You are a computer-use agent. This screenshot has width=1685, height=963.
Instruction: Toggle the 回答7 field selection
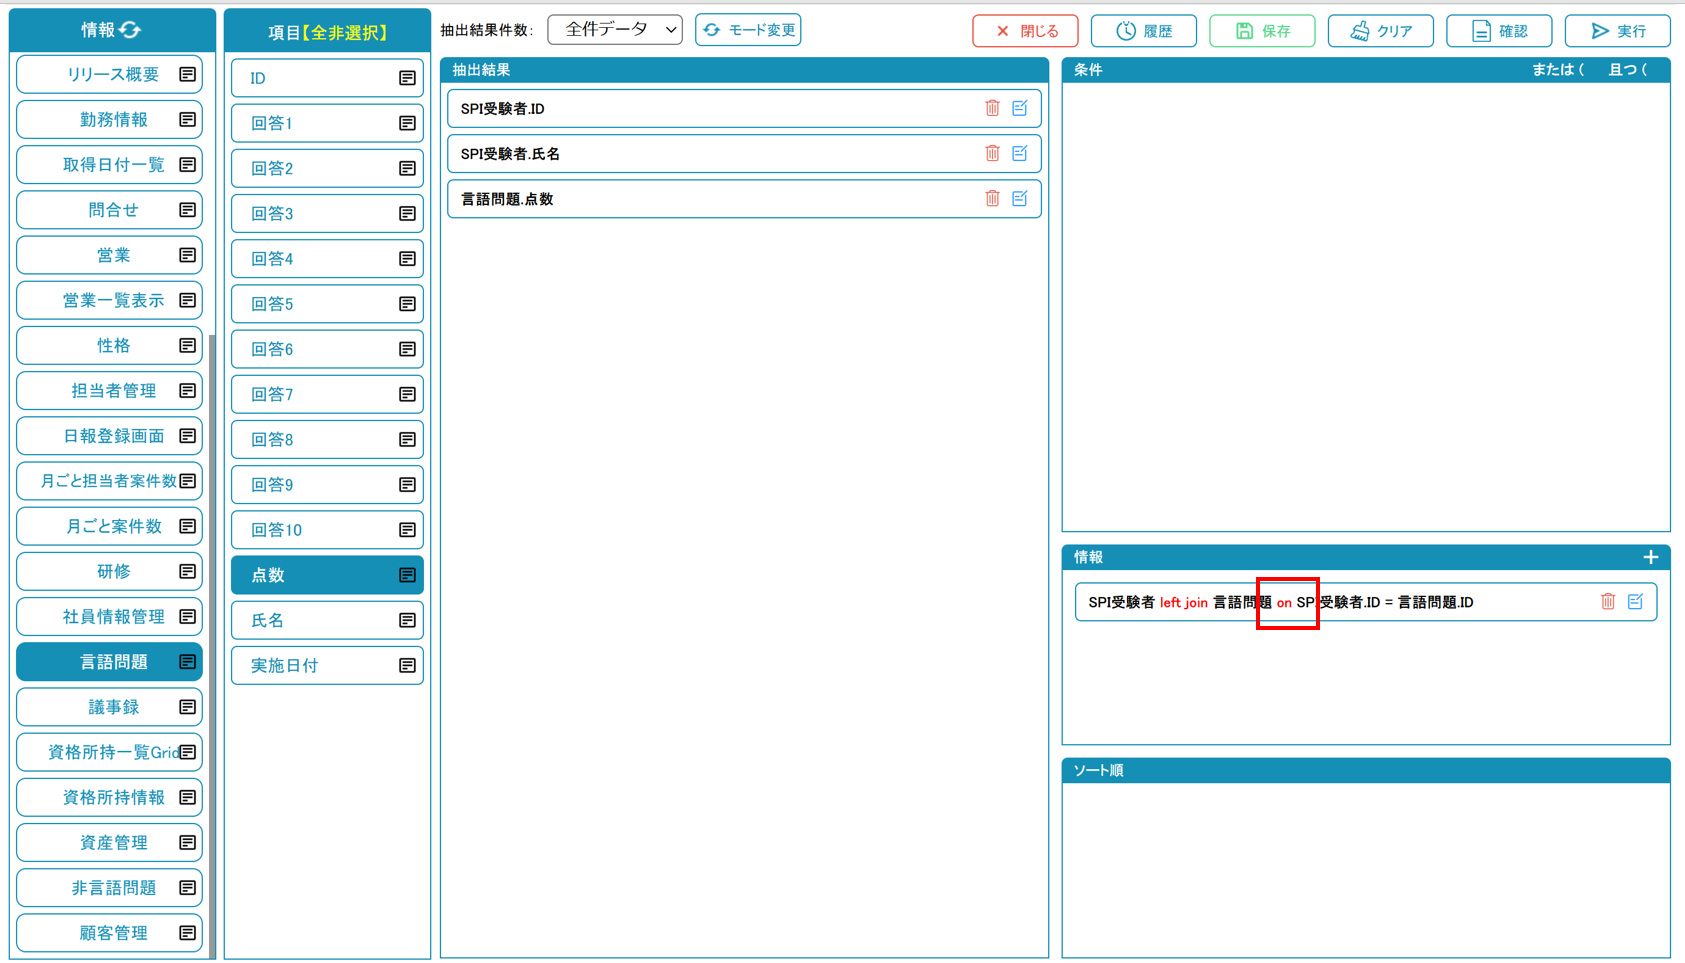click(x=327, y=394)
